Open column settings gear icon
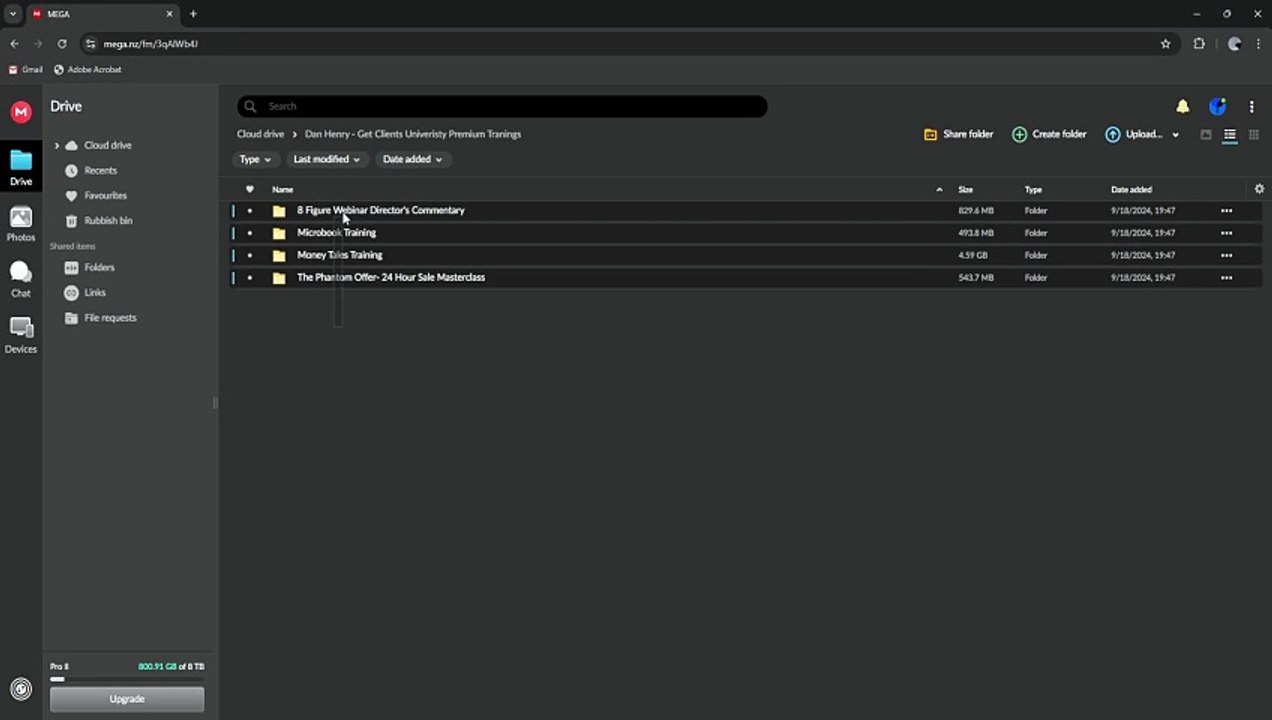This screenshot has width=1272, height=720. [1259, 189]
